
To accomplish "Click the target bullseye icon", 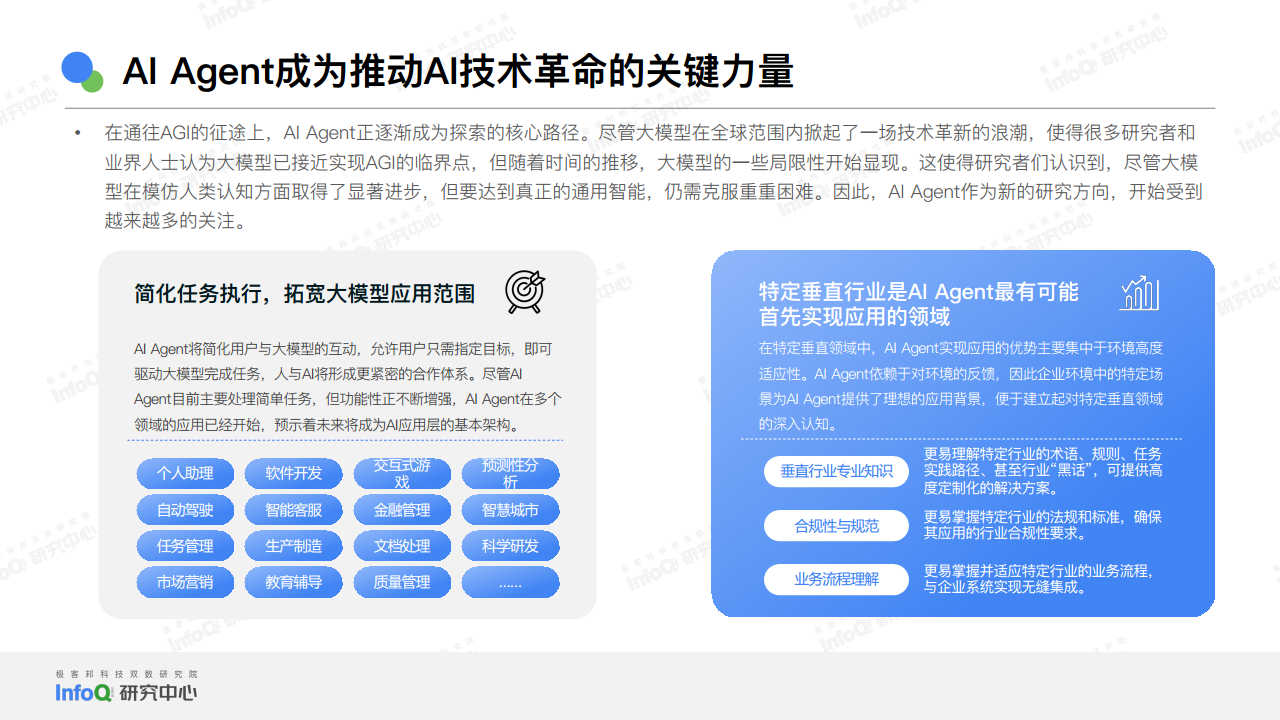I will click(x=525, y=292).
